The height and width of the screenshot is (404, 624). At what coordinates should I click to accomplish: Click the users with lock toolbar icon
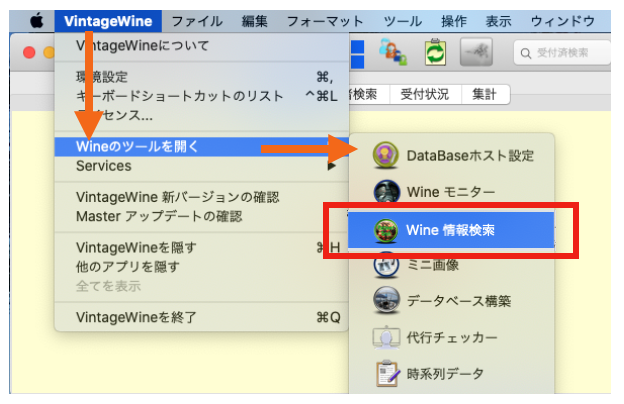point(391,51)
